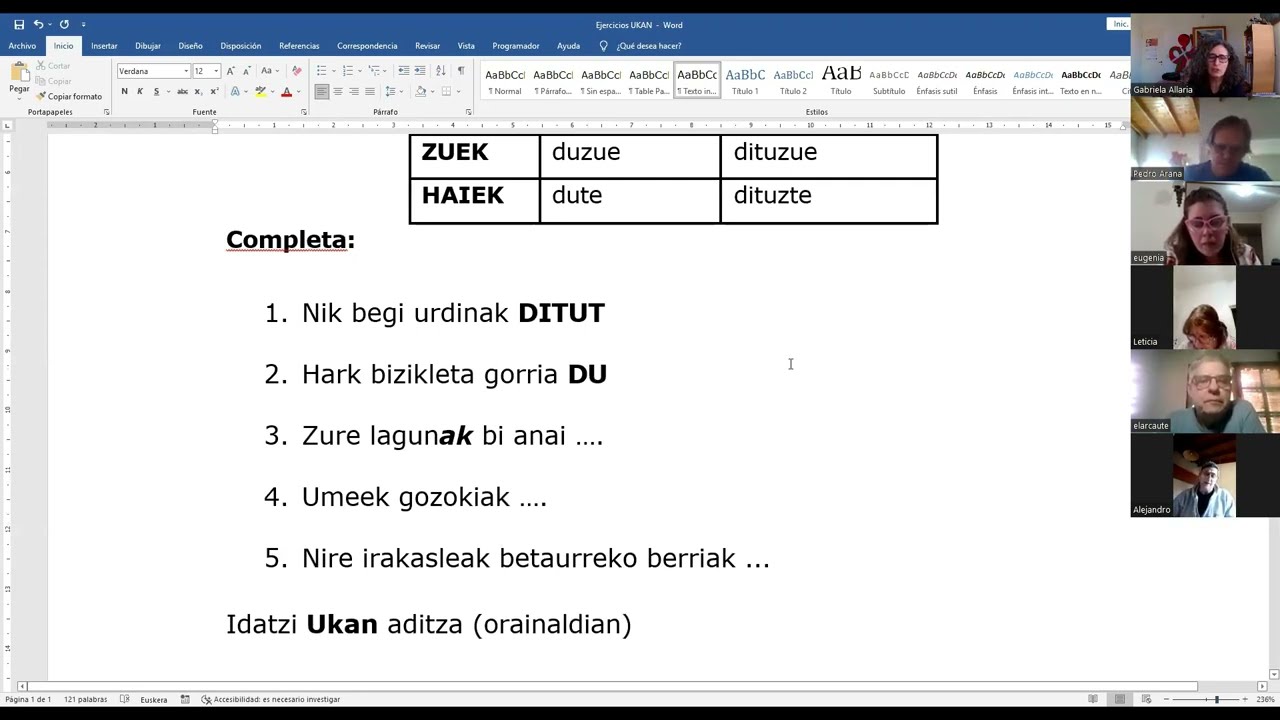This screenshot has height=720, width=1280.
Task: Clear all formatting with the eraser icon
Action: [296, 71]
